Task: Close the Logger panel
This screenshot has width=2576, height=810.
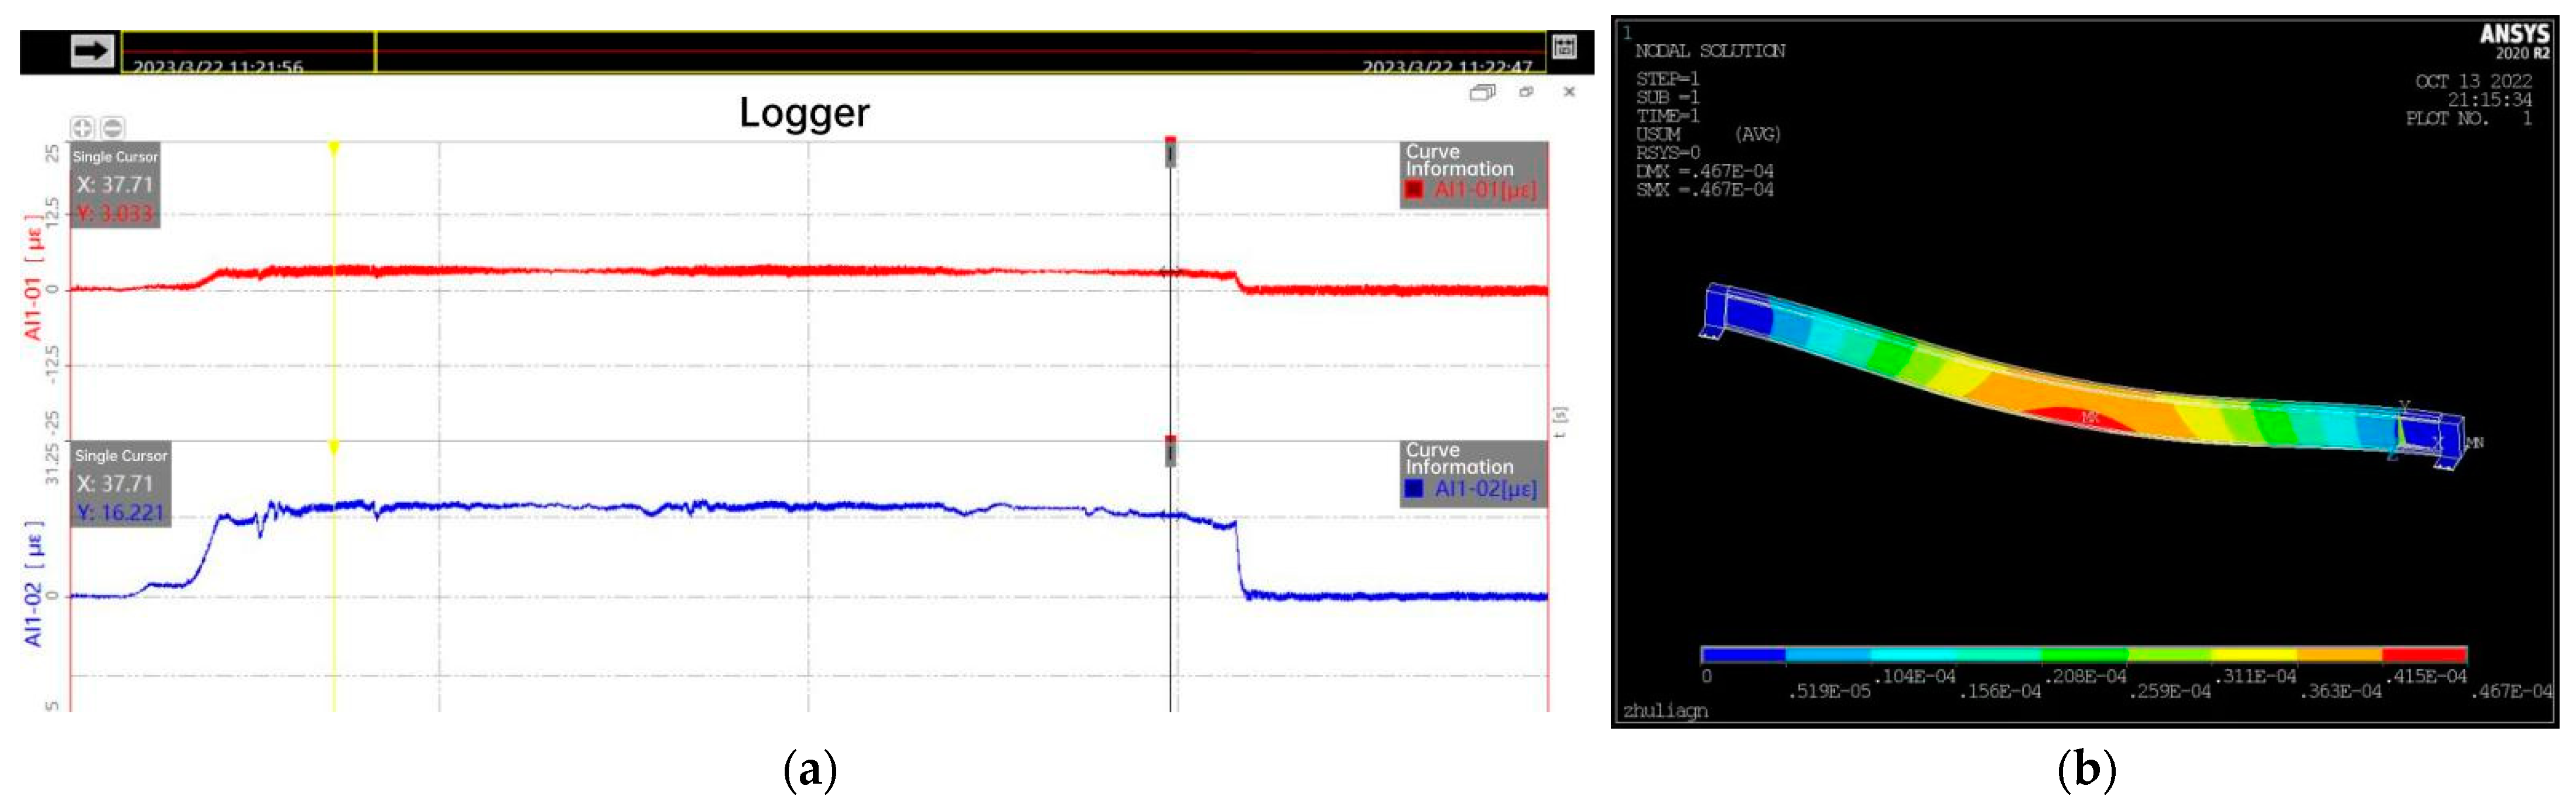Action: pyautogui.click(x=1569, y=92)
